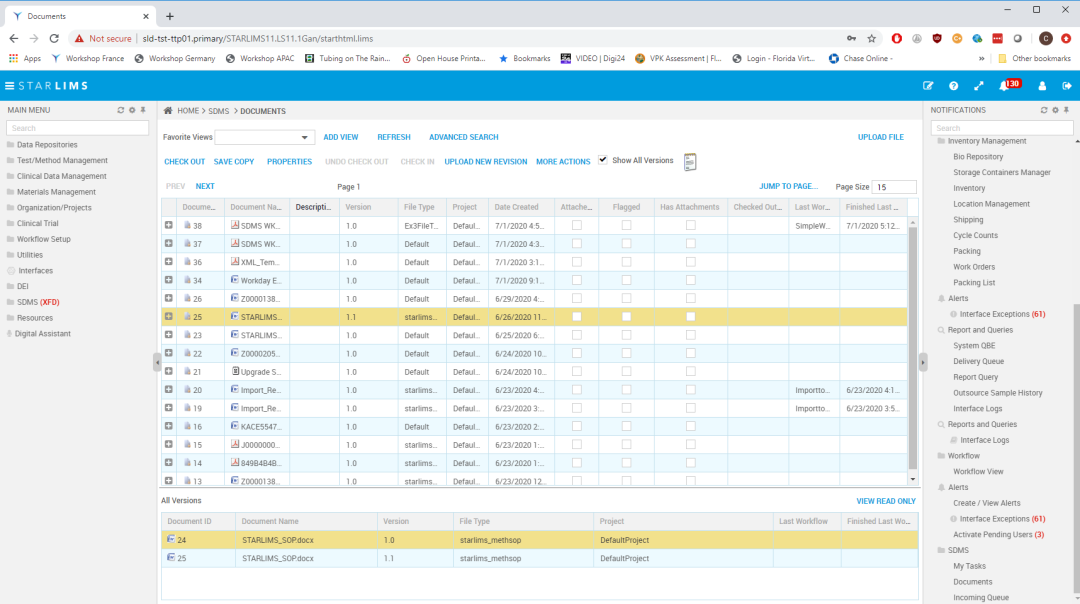
Task: Open the STARLIMS hamburger menu
Action: click(x=10, y=86)
